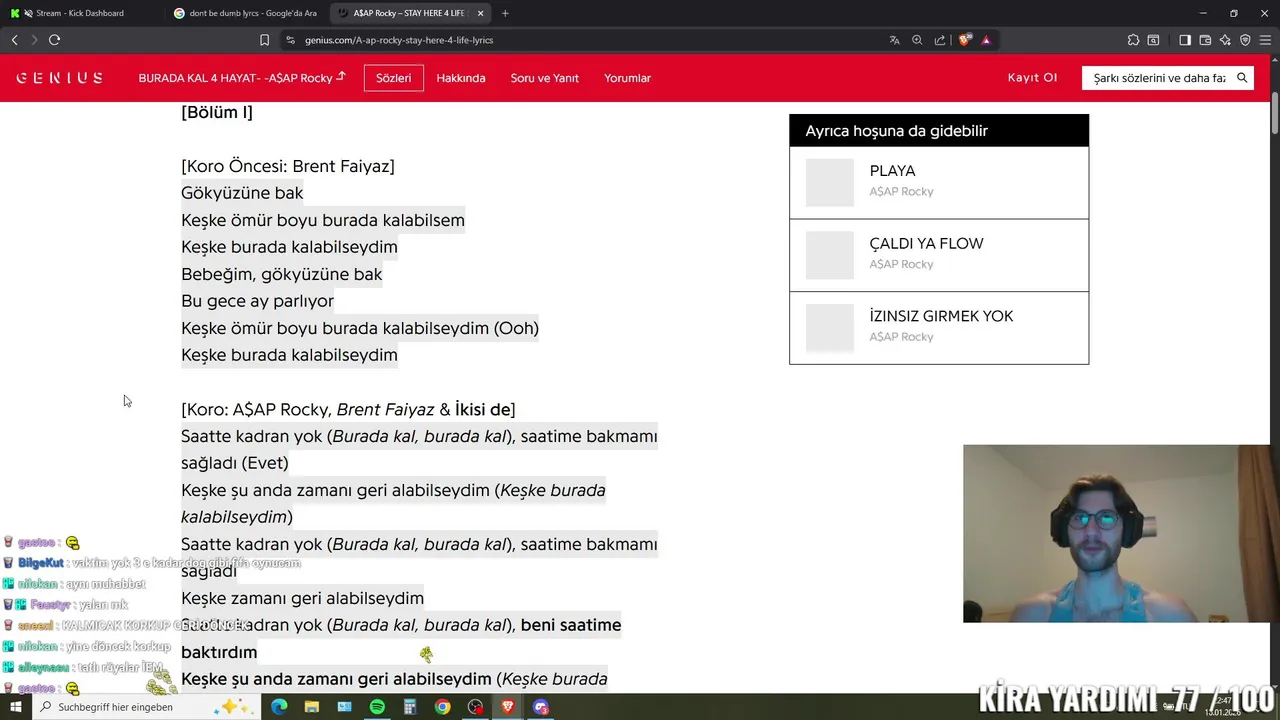Click the Koro Öncesi: Brent Faiyaz header
Viewport: 1280px width, 720px height.
(x=288, y=166)
